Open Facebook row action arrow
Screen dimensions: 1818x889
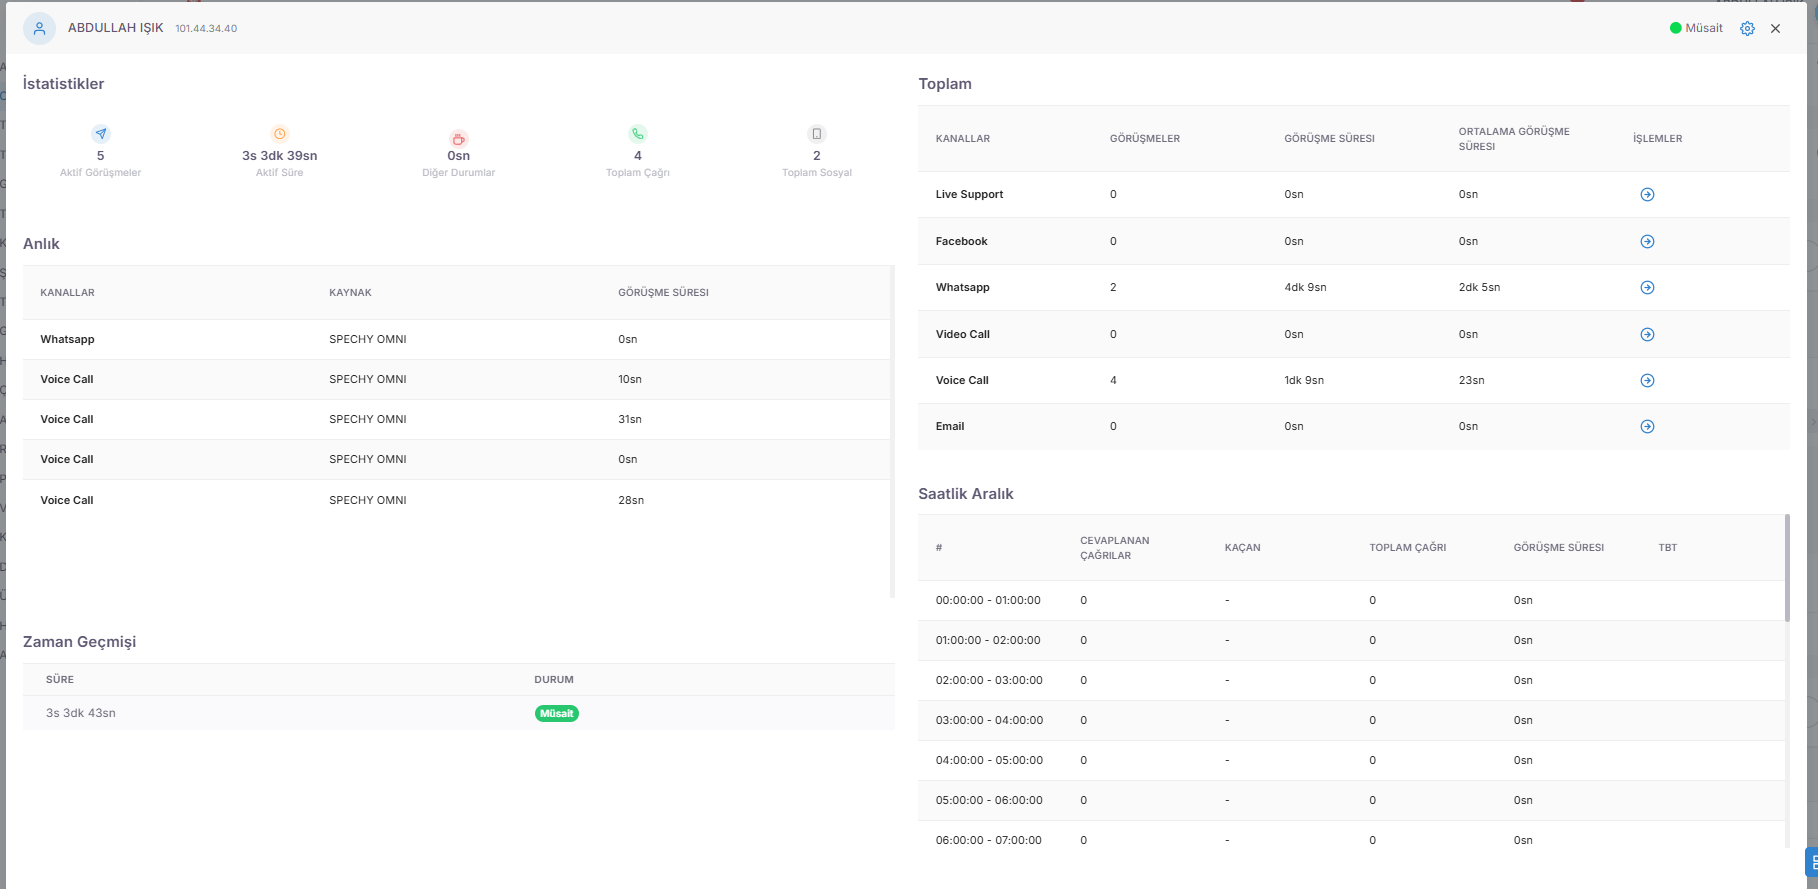[1647, 241]
